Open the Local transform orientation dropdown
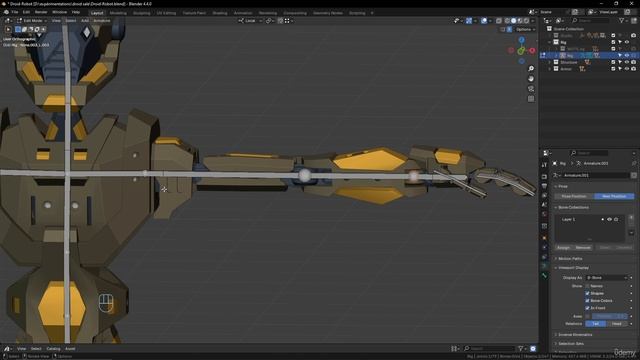 coord(250,20)
